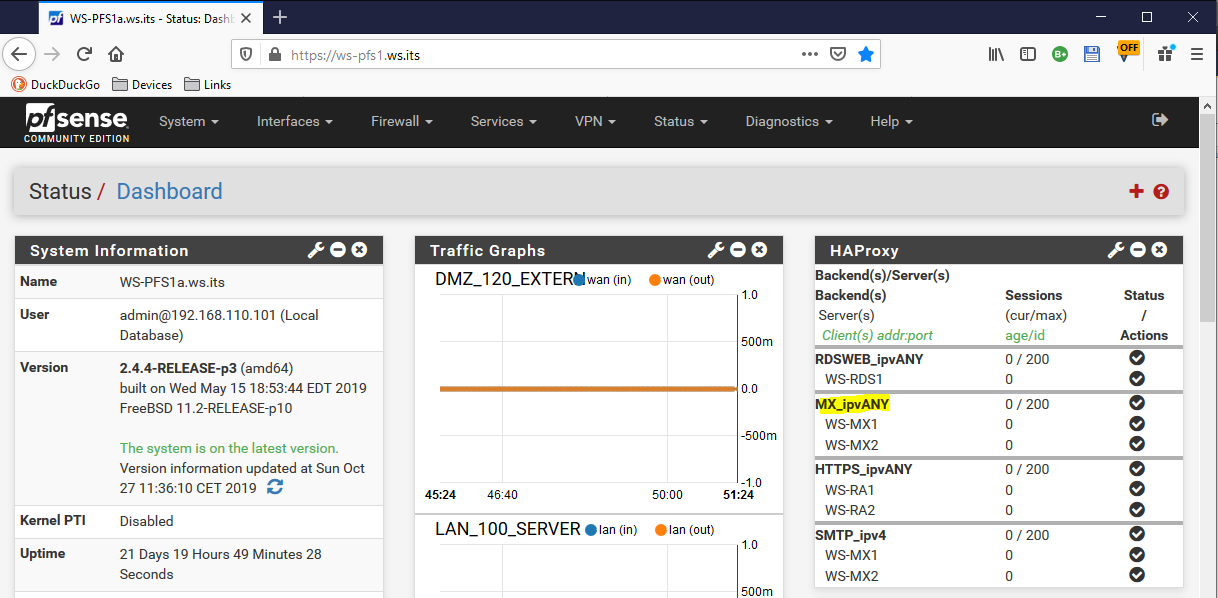
Task: Open the System dropdown menu
Action: point(189,121)
